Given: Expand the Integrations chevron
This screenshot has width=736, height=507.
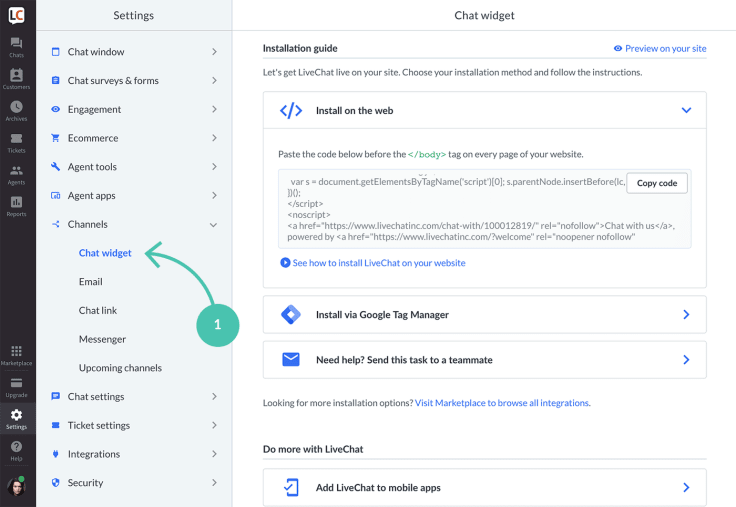Looking at the screenshot, I should pyautogui.click(x=214, y=454).
